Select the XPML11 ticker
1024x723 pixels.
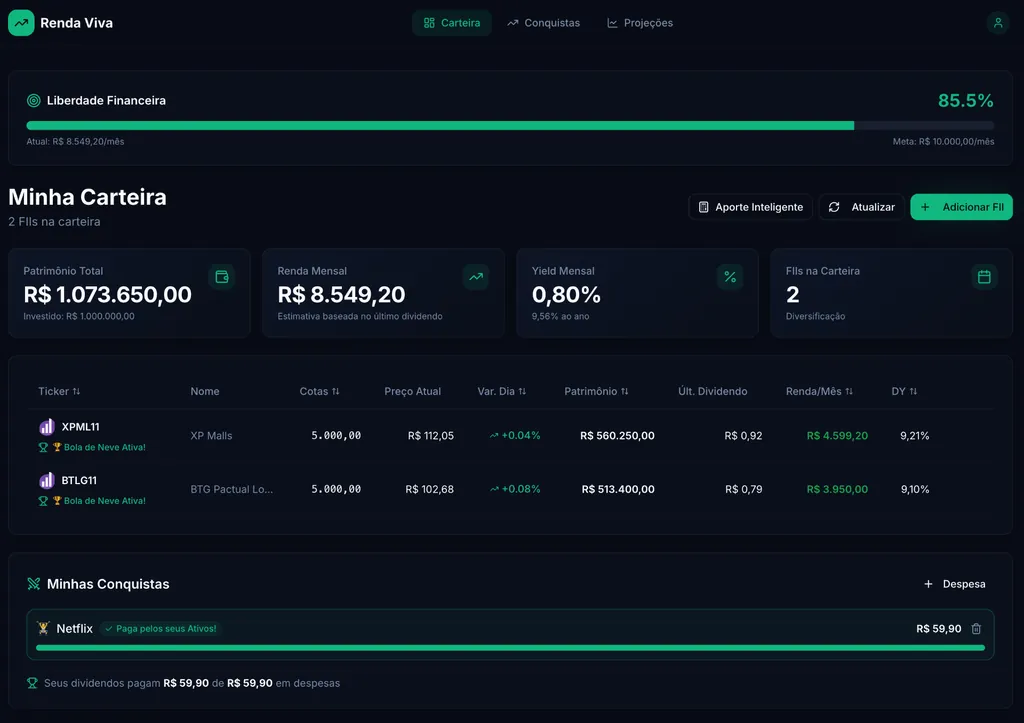pyautogui.click(x=80, y=427)
